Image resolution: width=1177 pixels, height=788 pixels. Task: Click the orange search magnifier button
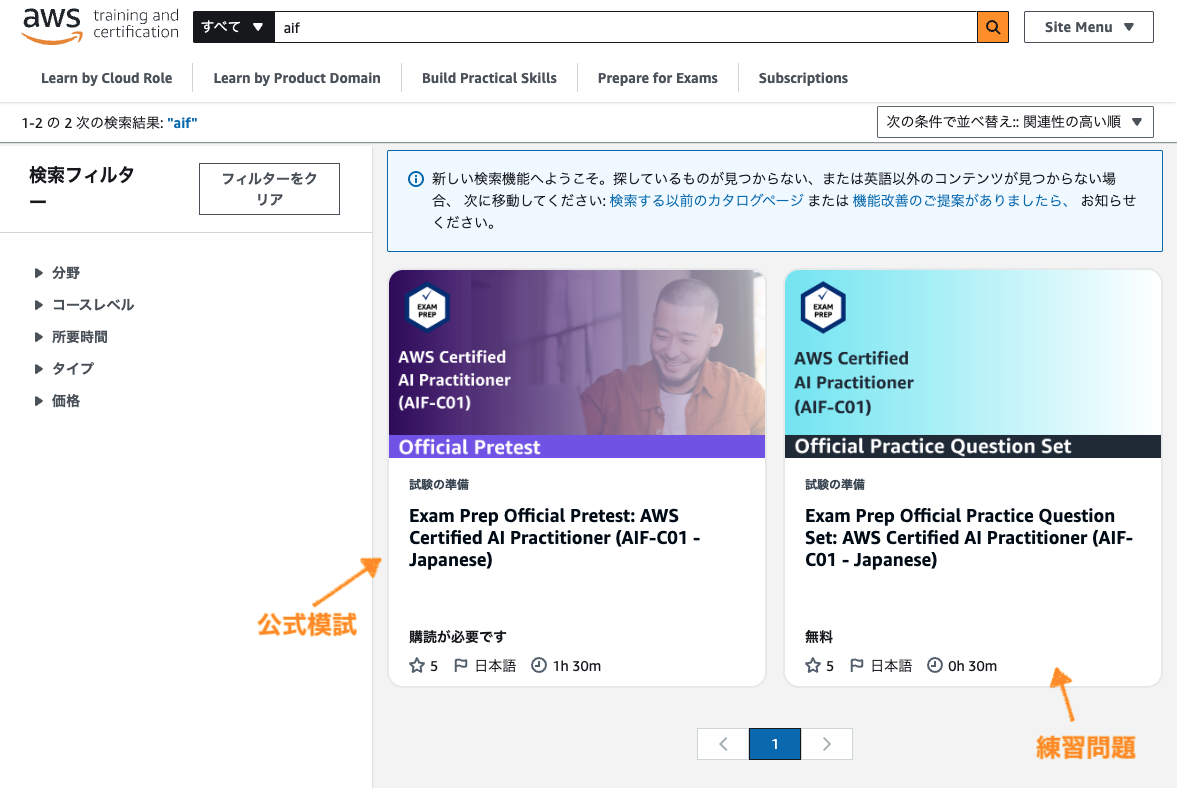click(x=992, y=27)
